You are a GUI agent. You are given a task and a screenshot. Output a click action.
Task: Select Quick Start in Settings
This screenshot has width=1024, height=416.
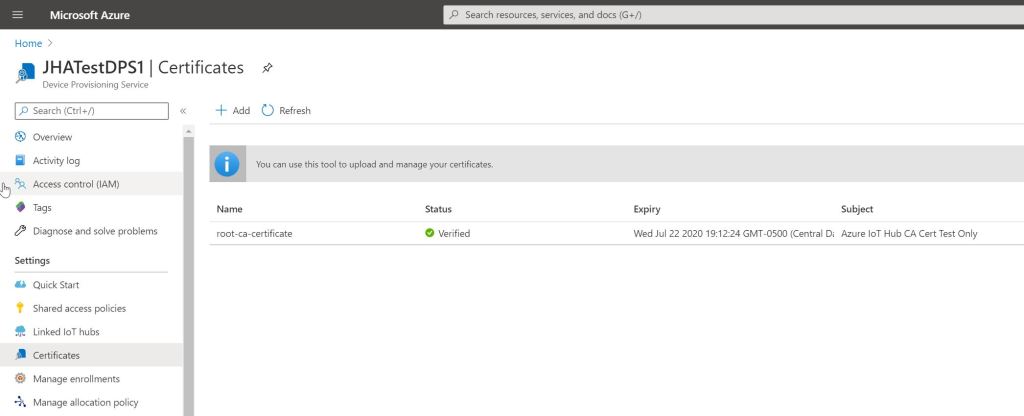click(56, 285)
